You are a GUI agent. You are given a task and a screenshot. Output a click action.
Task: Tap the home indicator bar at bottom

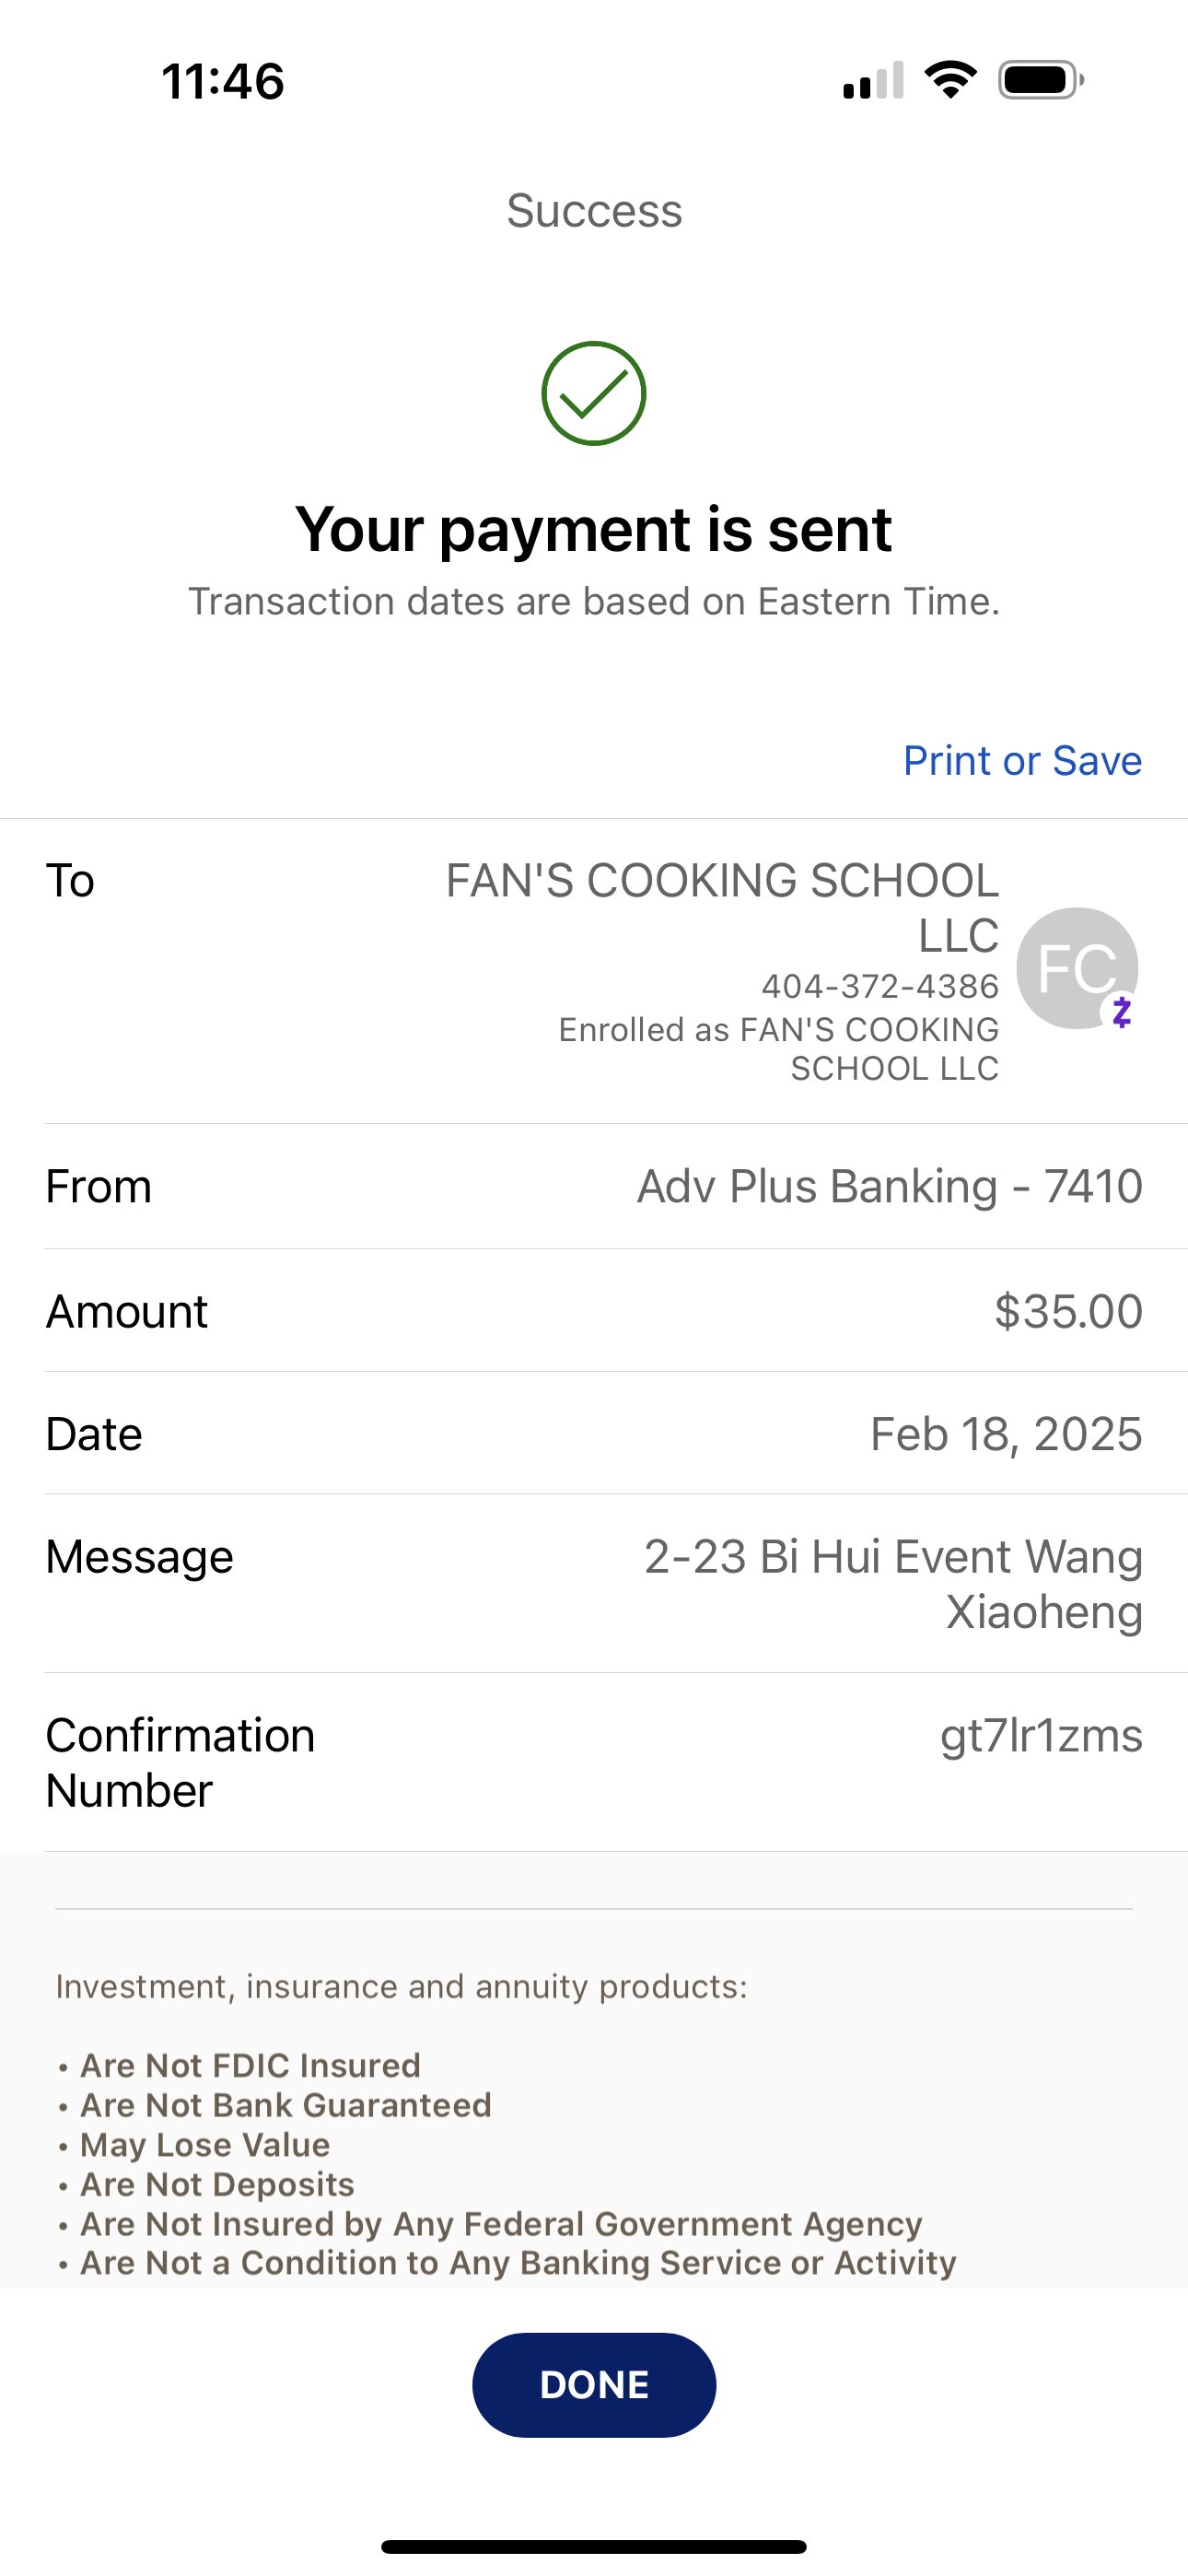point(594,2546)
